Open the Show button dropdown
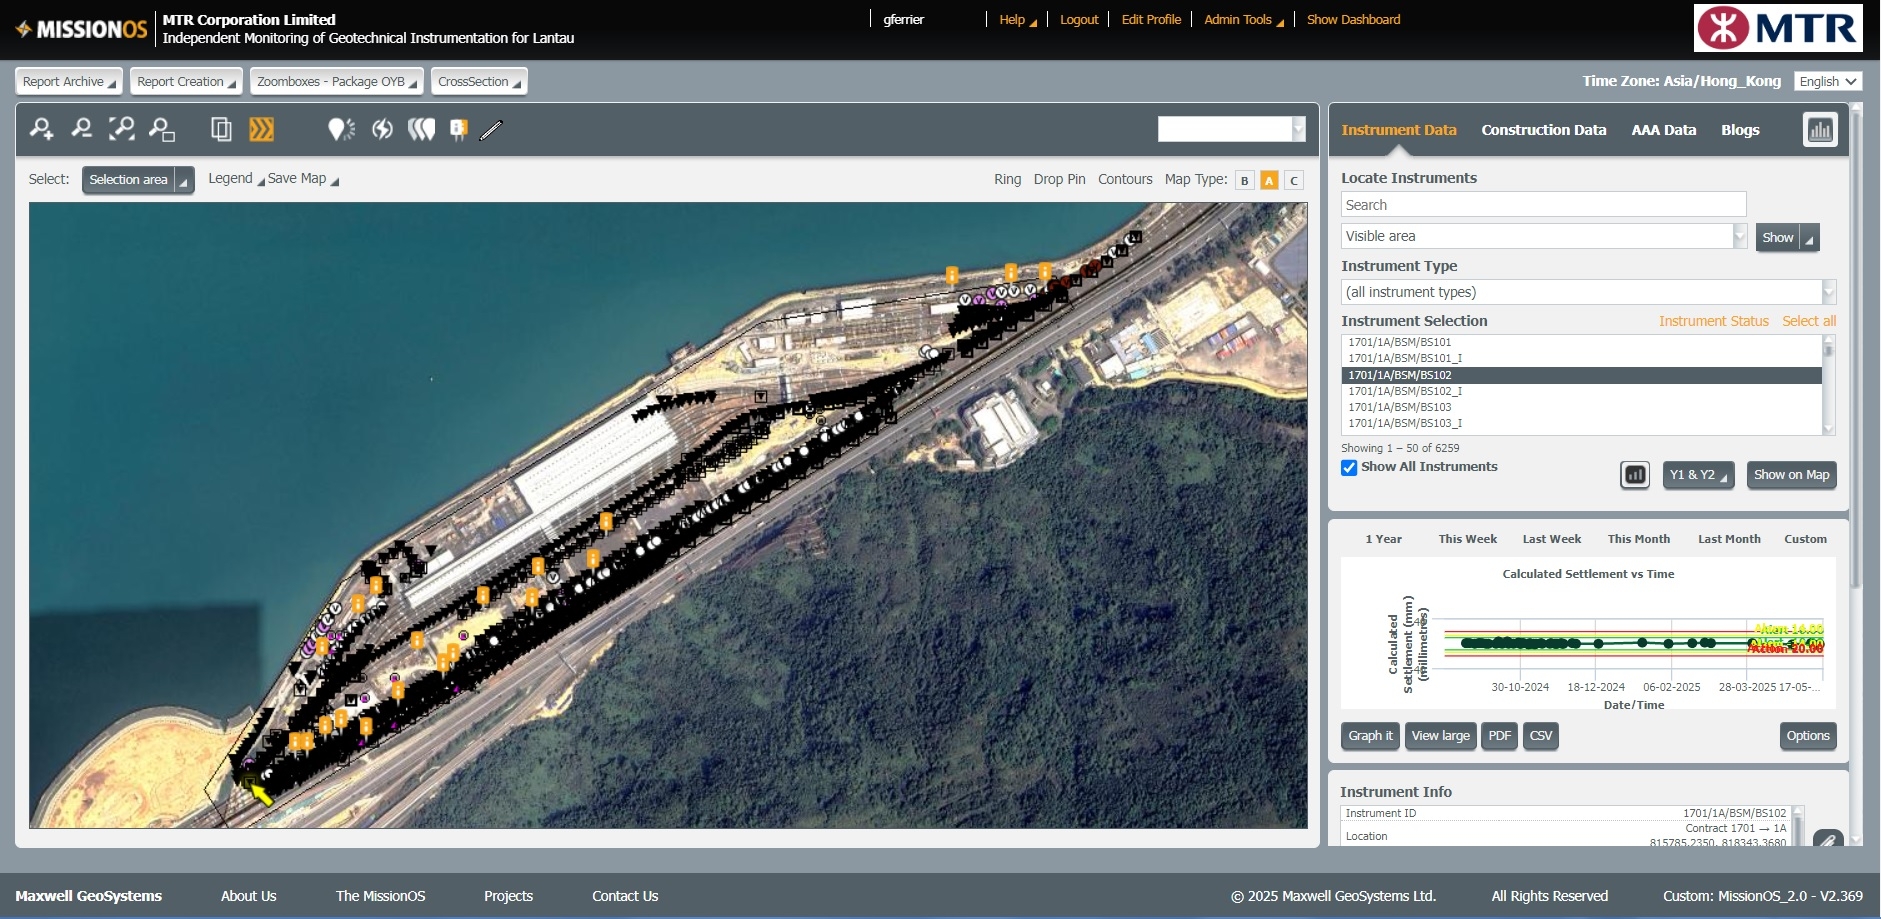Screen dimensions: 1881x919 (x=1809, y=238)
